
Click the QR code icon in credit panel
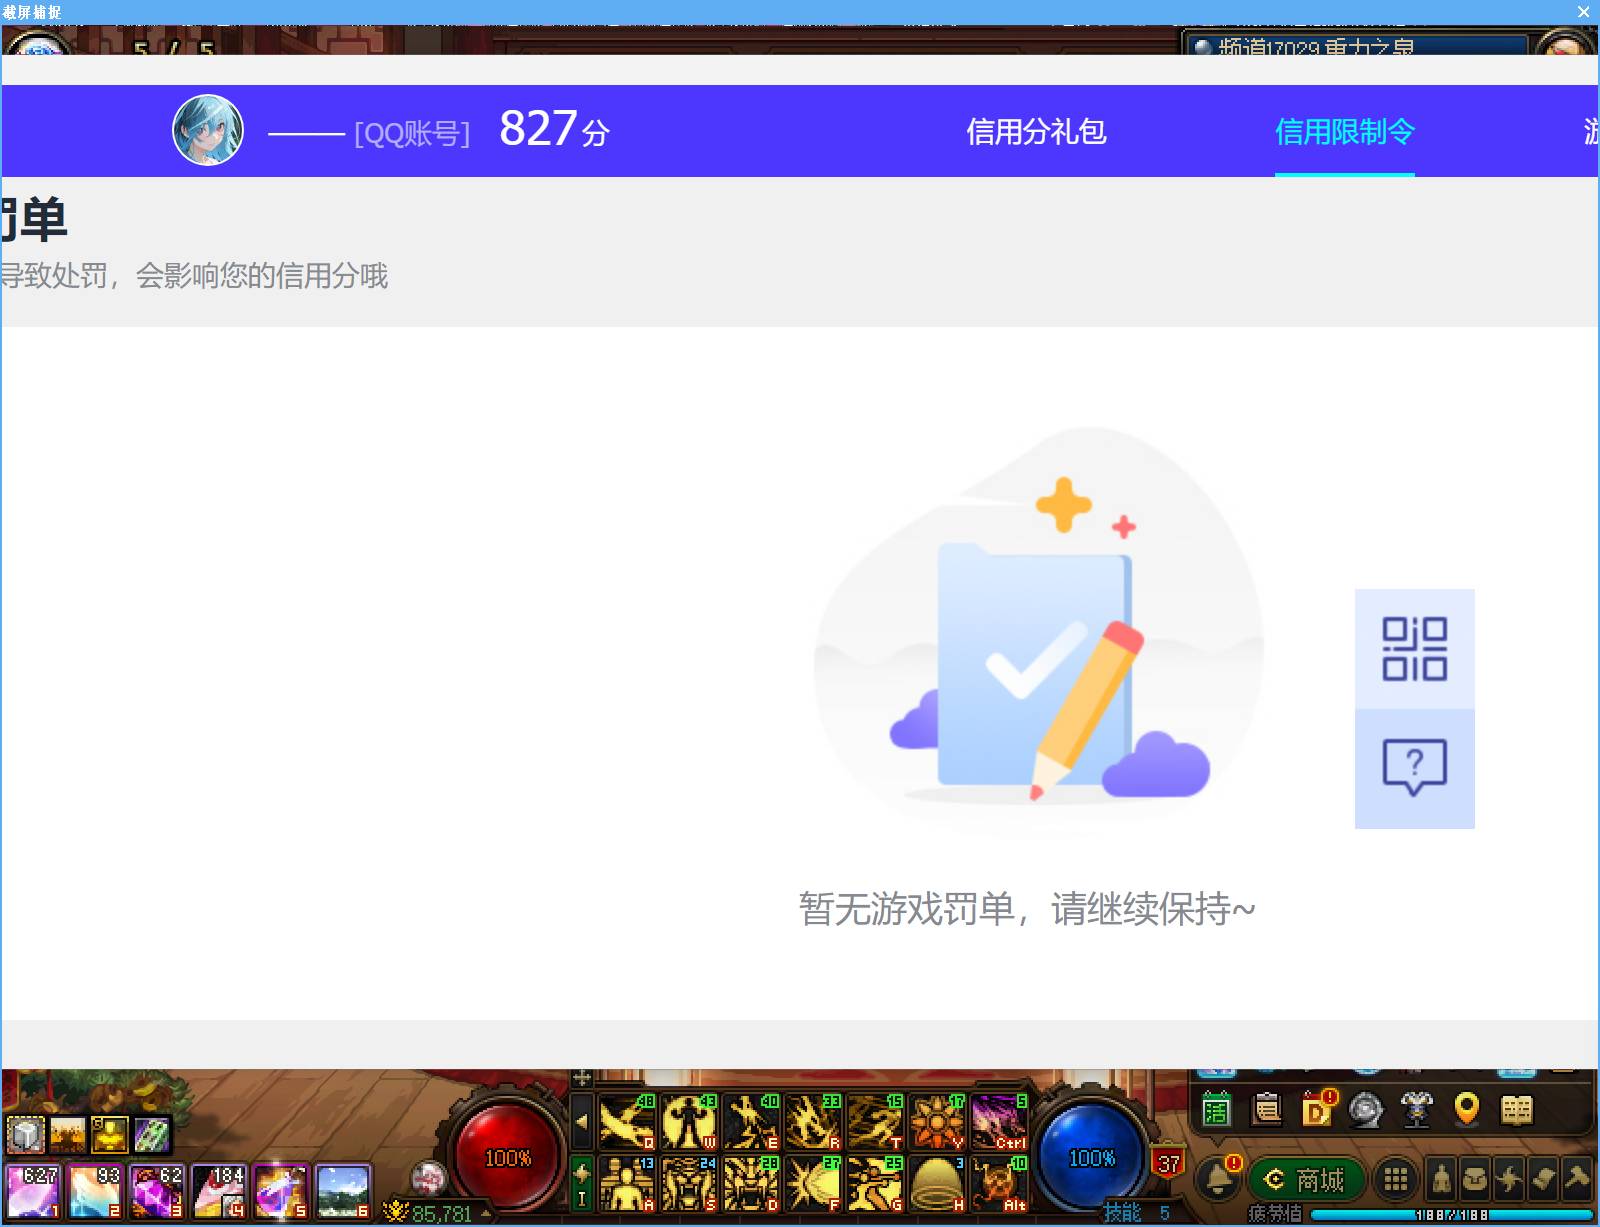[1416, 648]
